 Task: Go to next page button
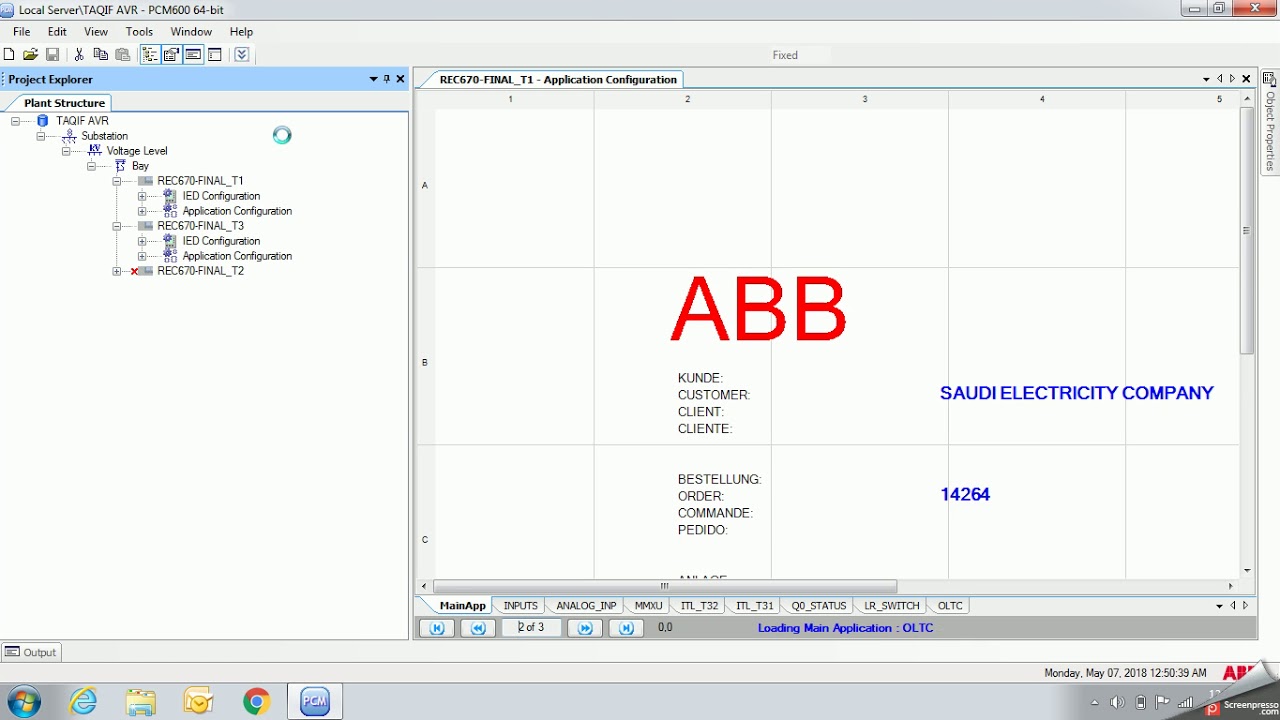[585, 628]
